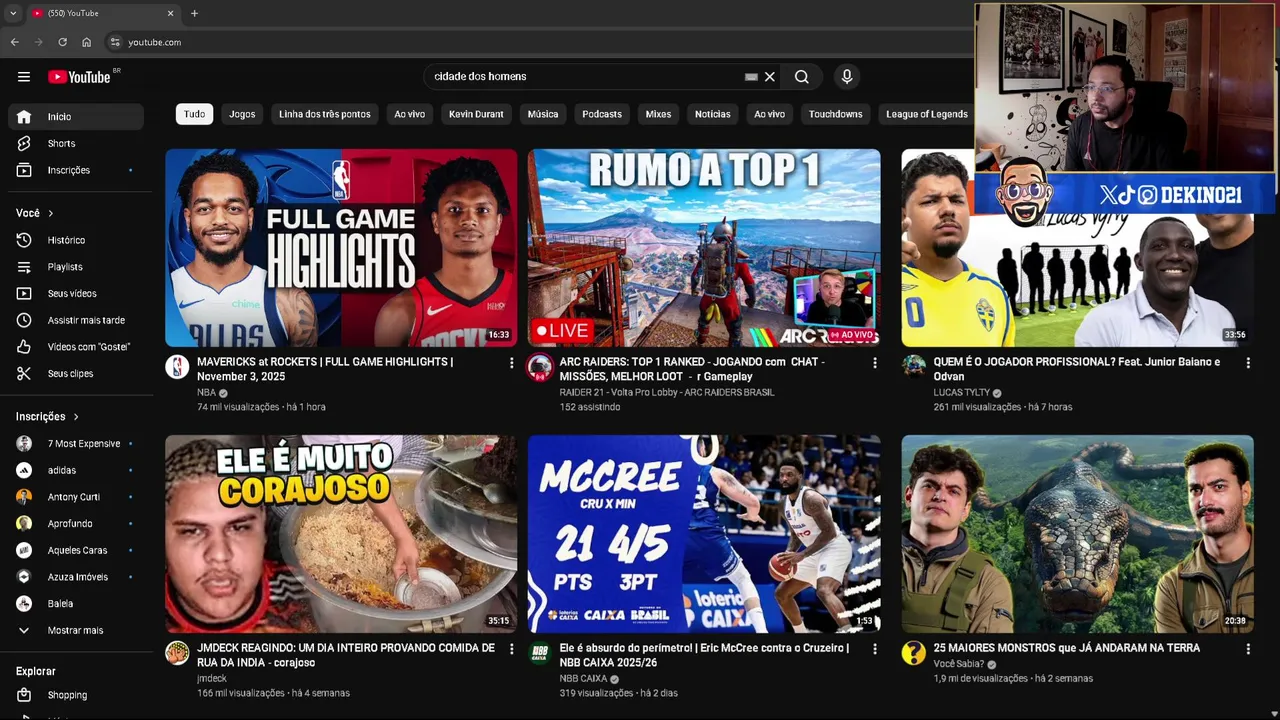Viewport: 1280px width, 720px height.
Task: Open options menu for Mavericks at Rockets video
Action: click(511, 363)
